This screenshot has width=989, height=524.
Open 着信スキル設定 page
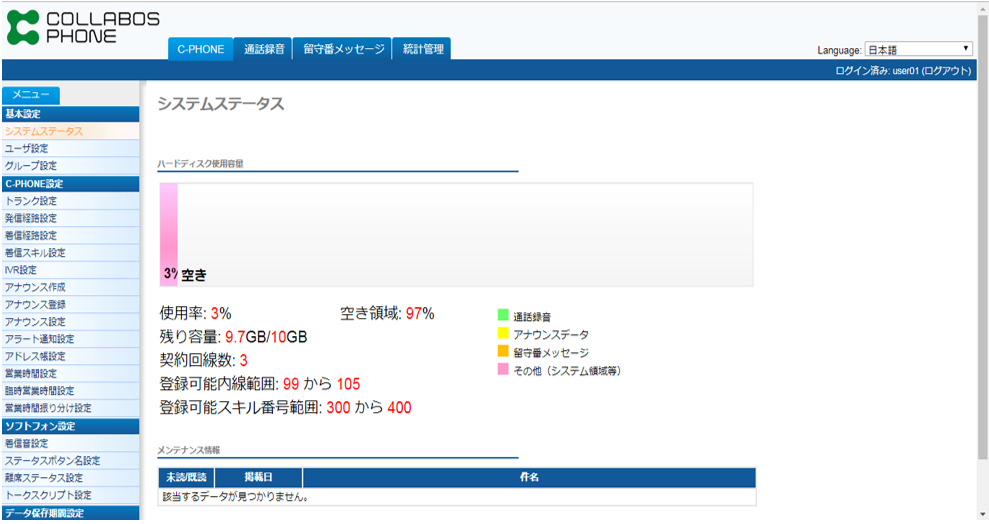35,253
